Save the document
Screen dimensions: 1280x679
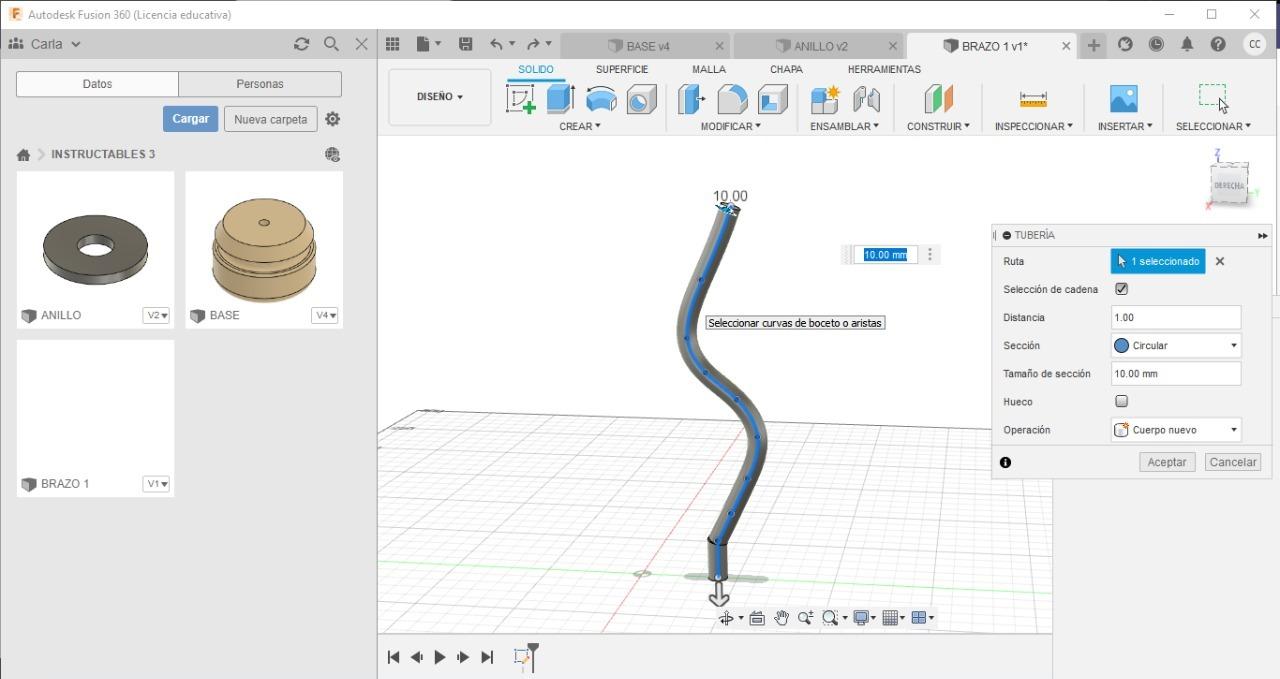coord(465,44)
